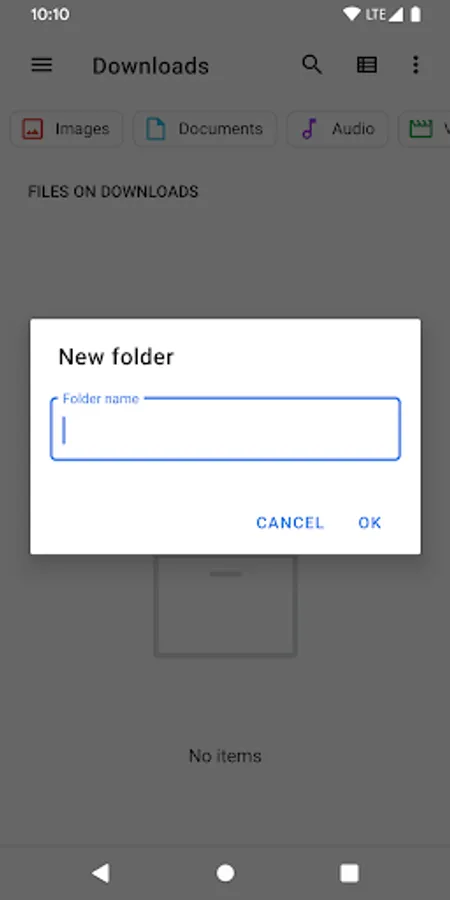Screen dimensions: 450x900
Task: Tap the FILES ON DOWNLOADS header
Action: [113, 192]
